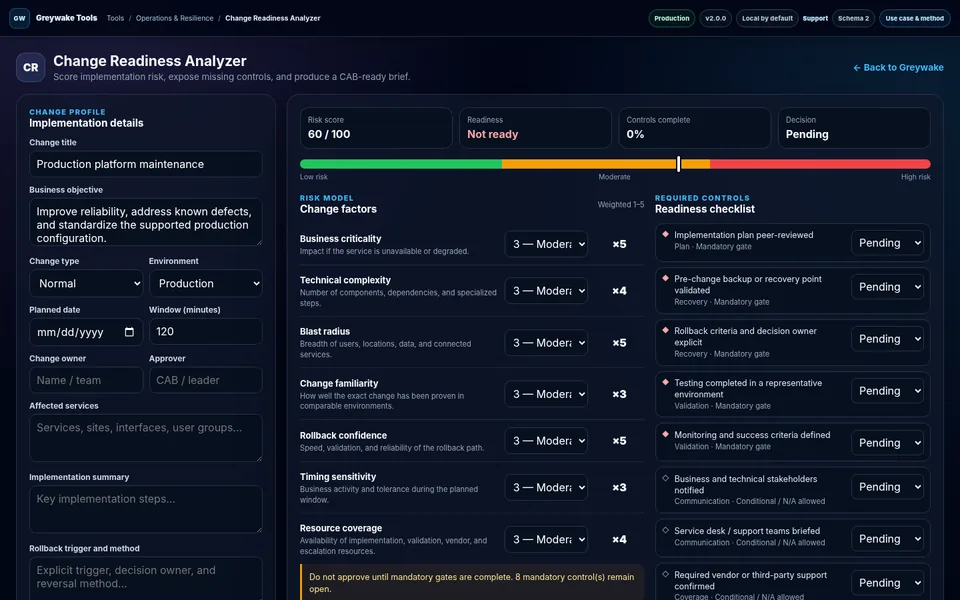This screenshot has width=960, height=600.
Task: Click the ×3 weight for Change familiarity
Action: (x=620, y=394)
